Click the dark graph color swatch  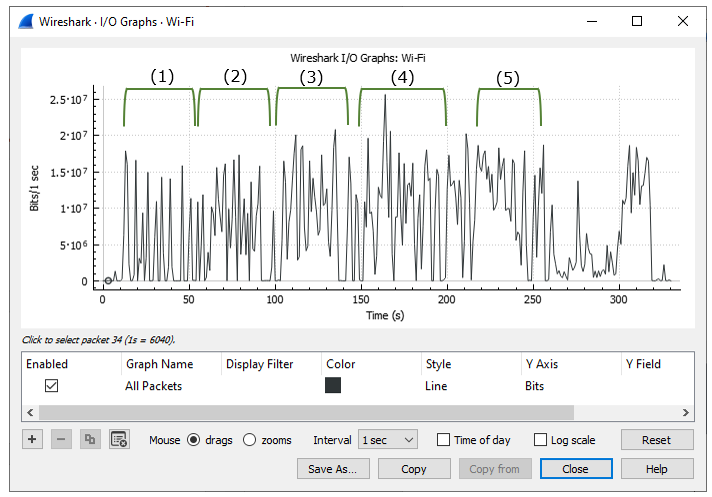click(x=333, y=385)
